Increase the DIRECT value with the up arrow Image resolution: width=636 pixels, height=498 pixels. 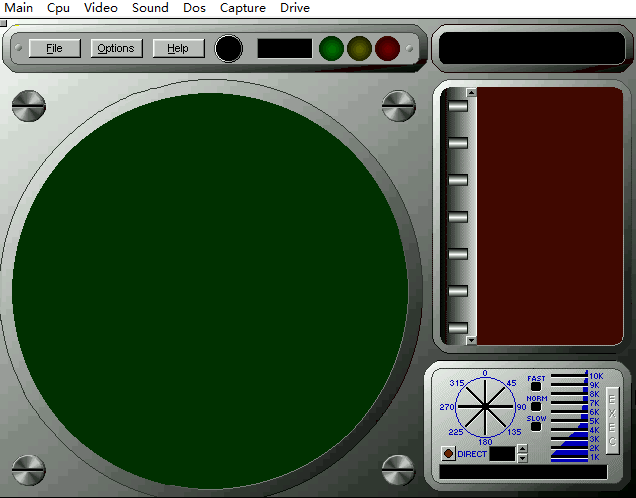point(522,449)
